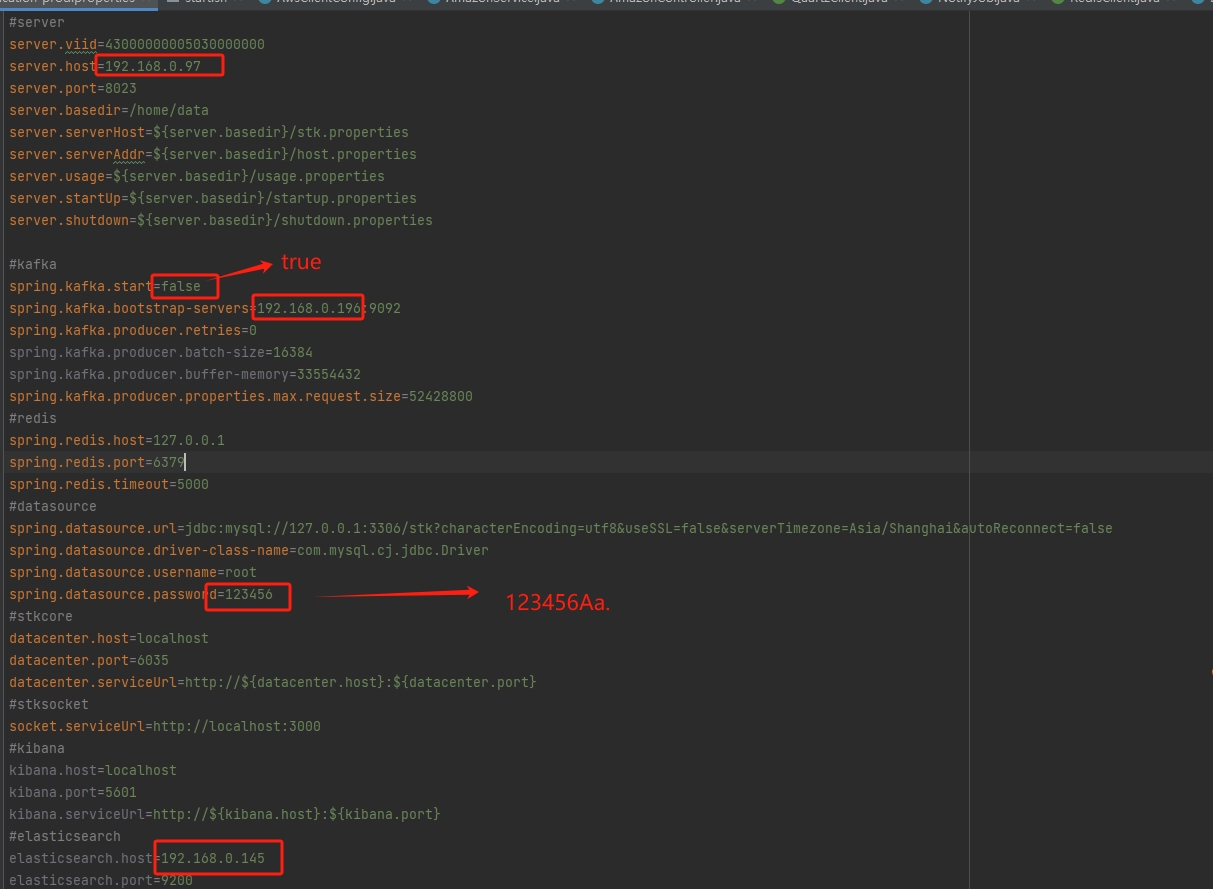Click the kibana.serviceUrl property line
Viewport: 1213px width, 889px height.
click(x=225, y=814)
